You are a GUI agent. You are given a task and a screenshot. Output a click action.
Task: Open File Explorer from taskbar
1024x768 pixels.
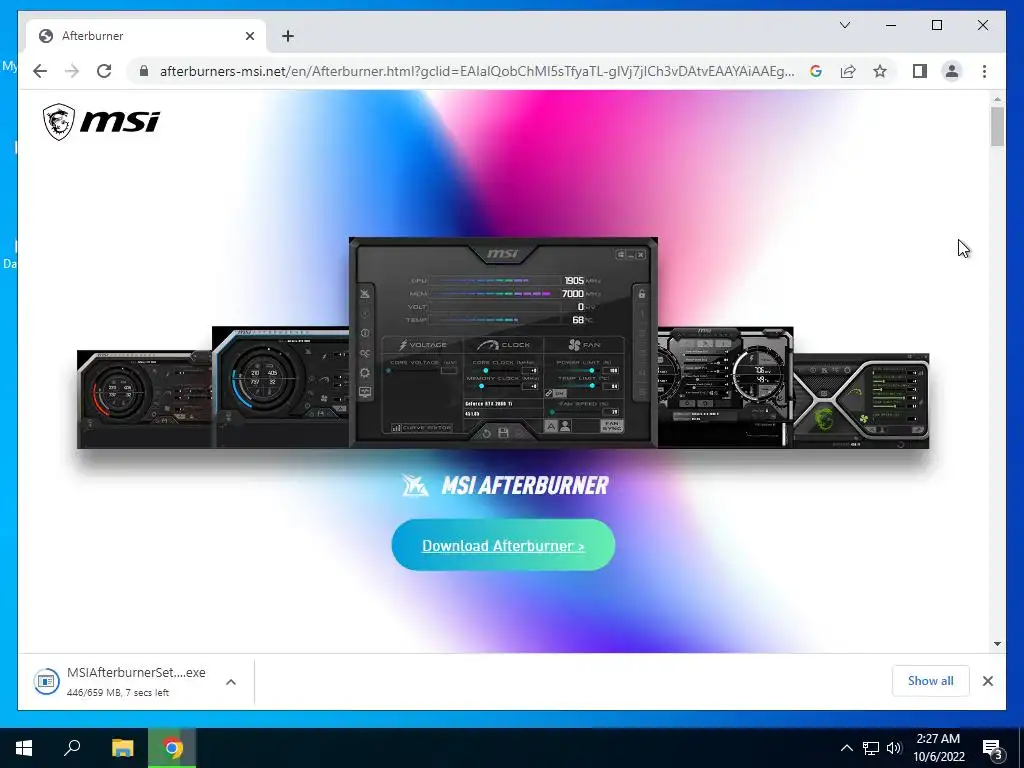coord(122,748)
